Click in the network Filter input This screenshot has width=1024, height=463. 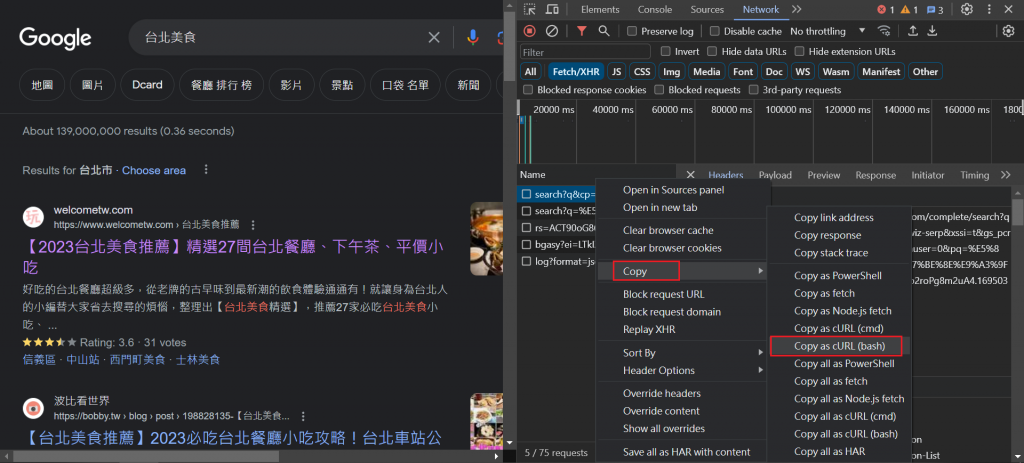click(x=585, y=52)
